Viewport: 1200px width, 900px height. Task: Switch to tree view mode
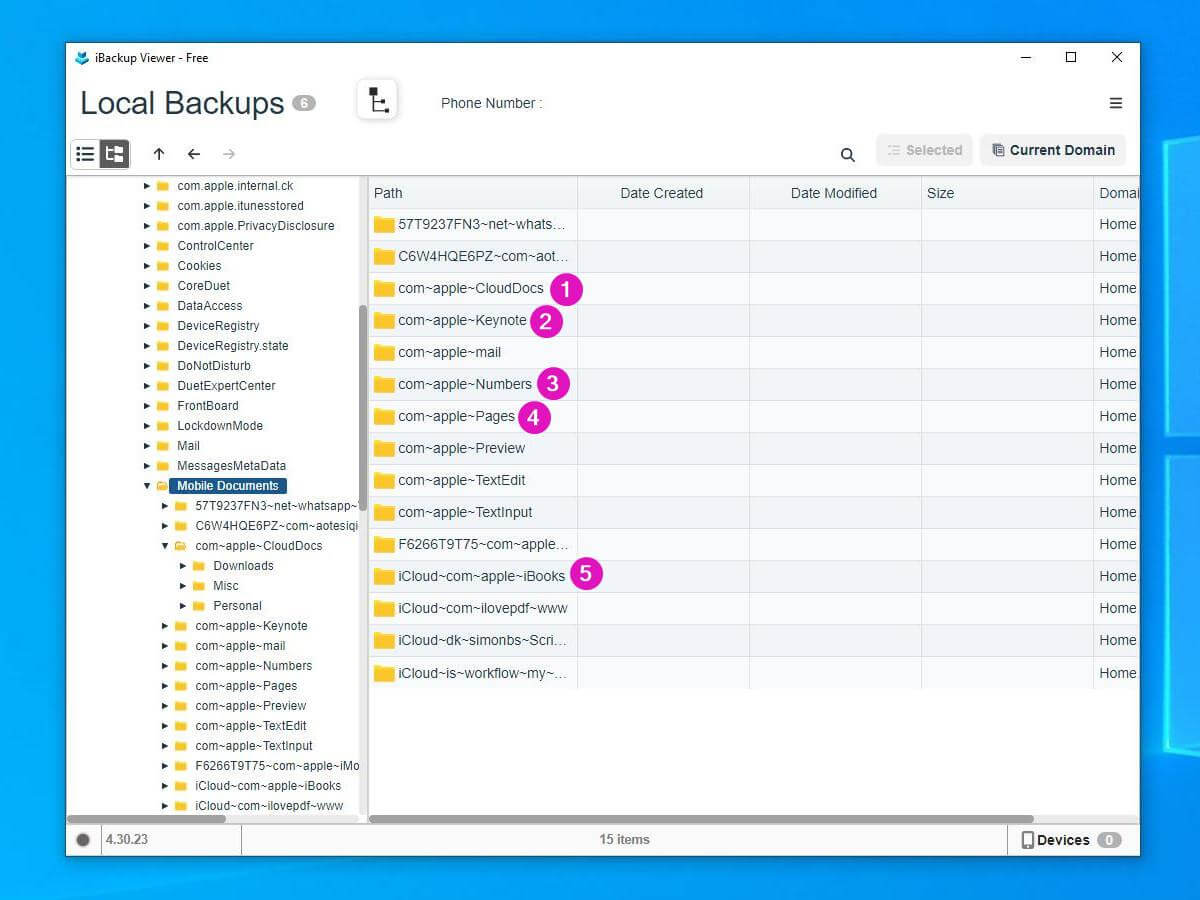tap(115, 154)
